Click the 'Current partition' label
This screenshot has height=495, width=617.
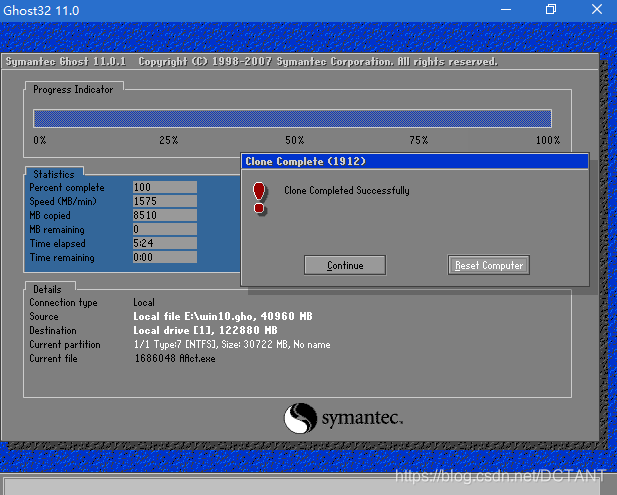65,345
